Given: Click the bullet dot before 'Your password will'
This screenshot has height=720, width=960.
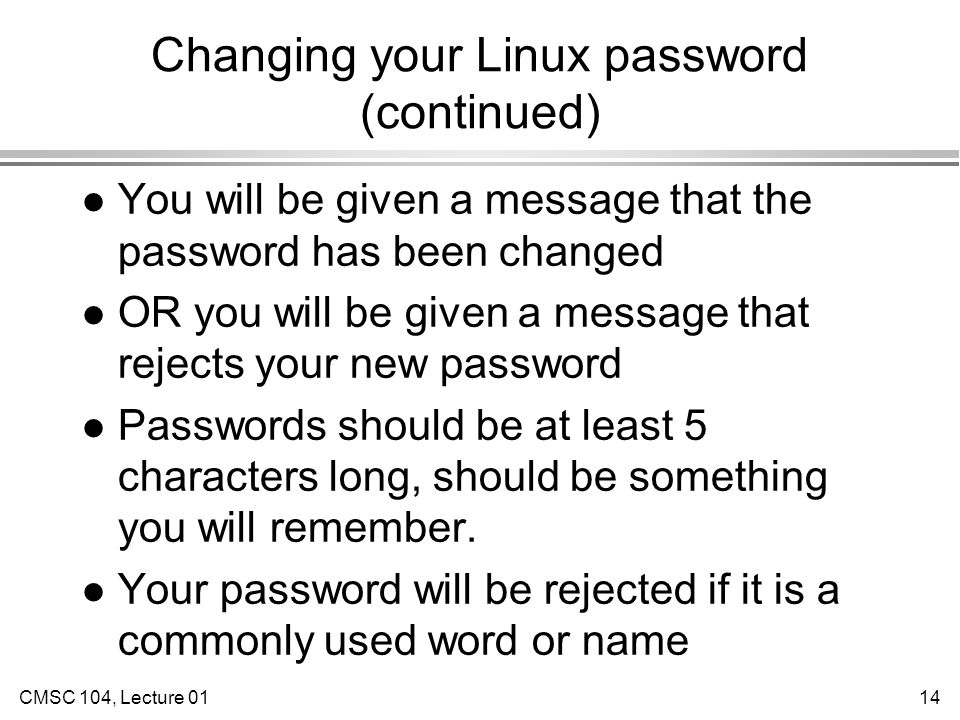Looking at the screenshot, I should pos(94,592).
